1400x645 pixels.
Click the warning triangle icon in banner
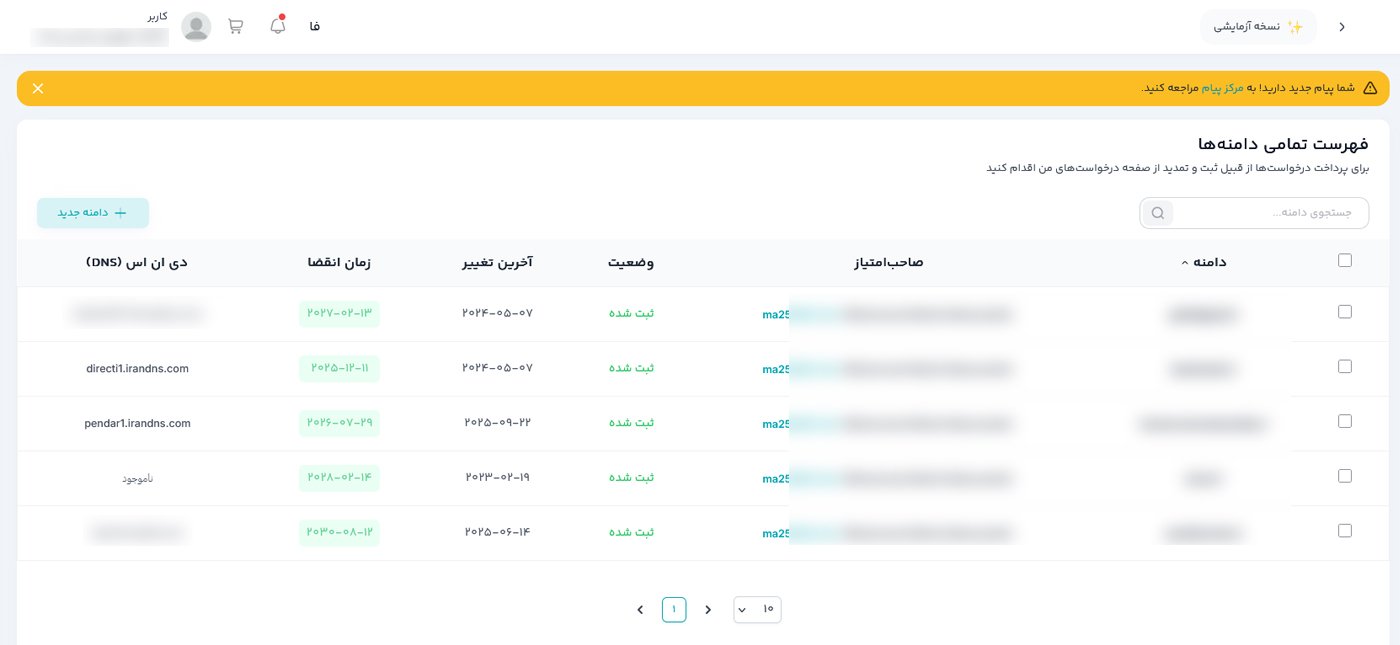(1370, 88)
